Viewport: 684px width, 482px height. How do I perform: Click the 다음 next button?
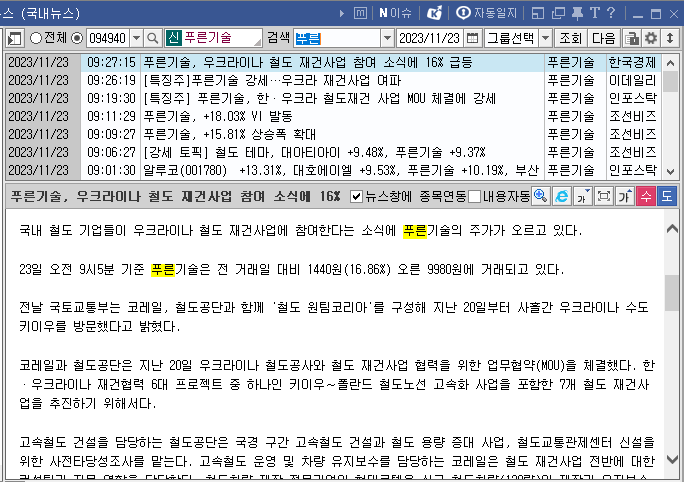click(603, 38)
